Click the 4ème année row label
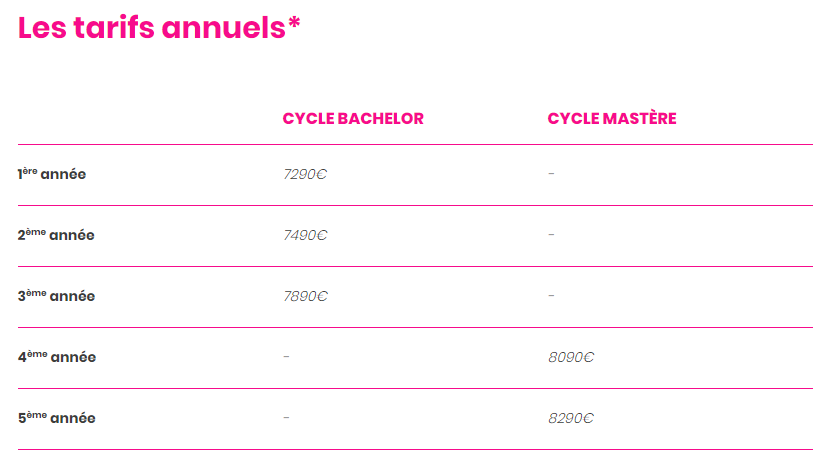Viewport: 825px width, 464px height. coord(57,357)
